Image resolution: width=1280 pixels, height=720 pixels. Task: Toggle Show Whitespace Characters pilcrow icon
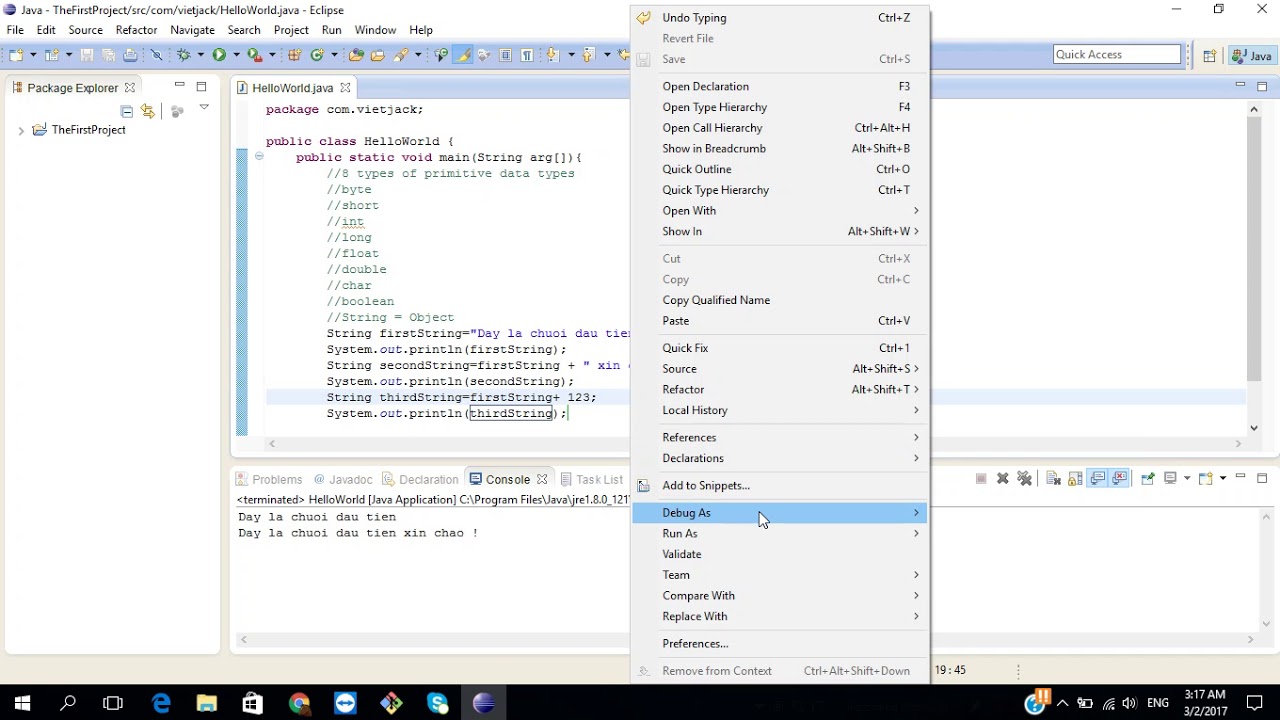(527, 55)
